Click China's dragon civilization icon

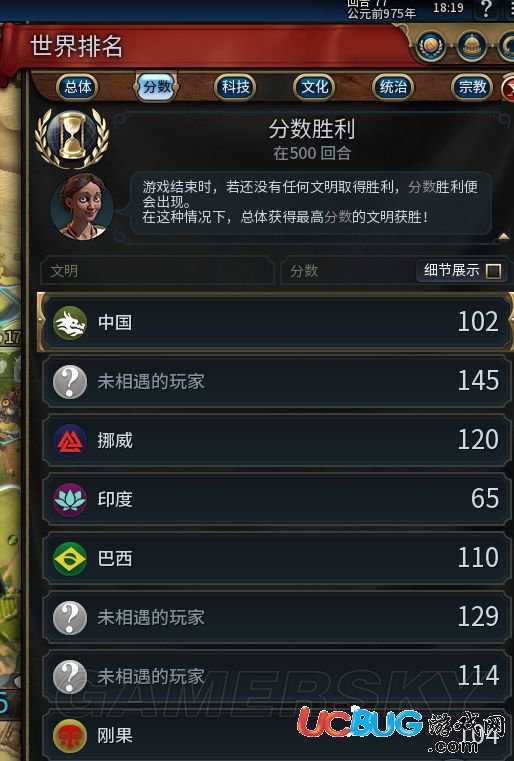point(70,323)
